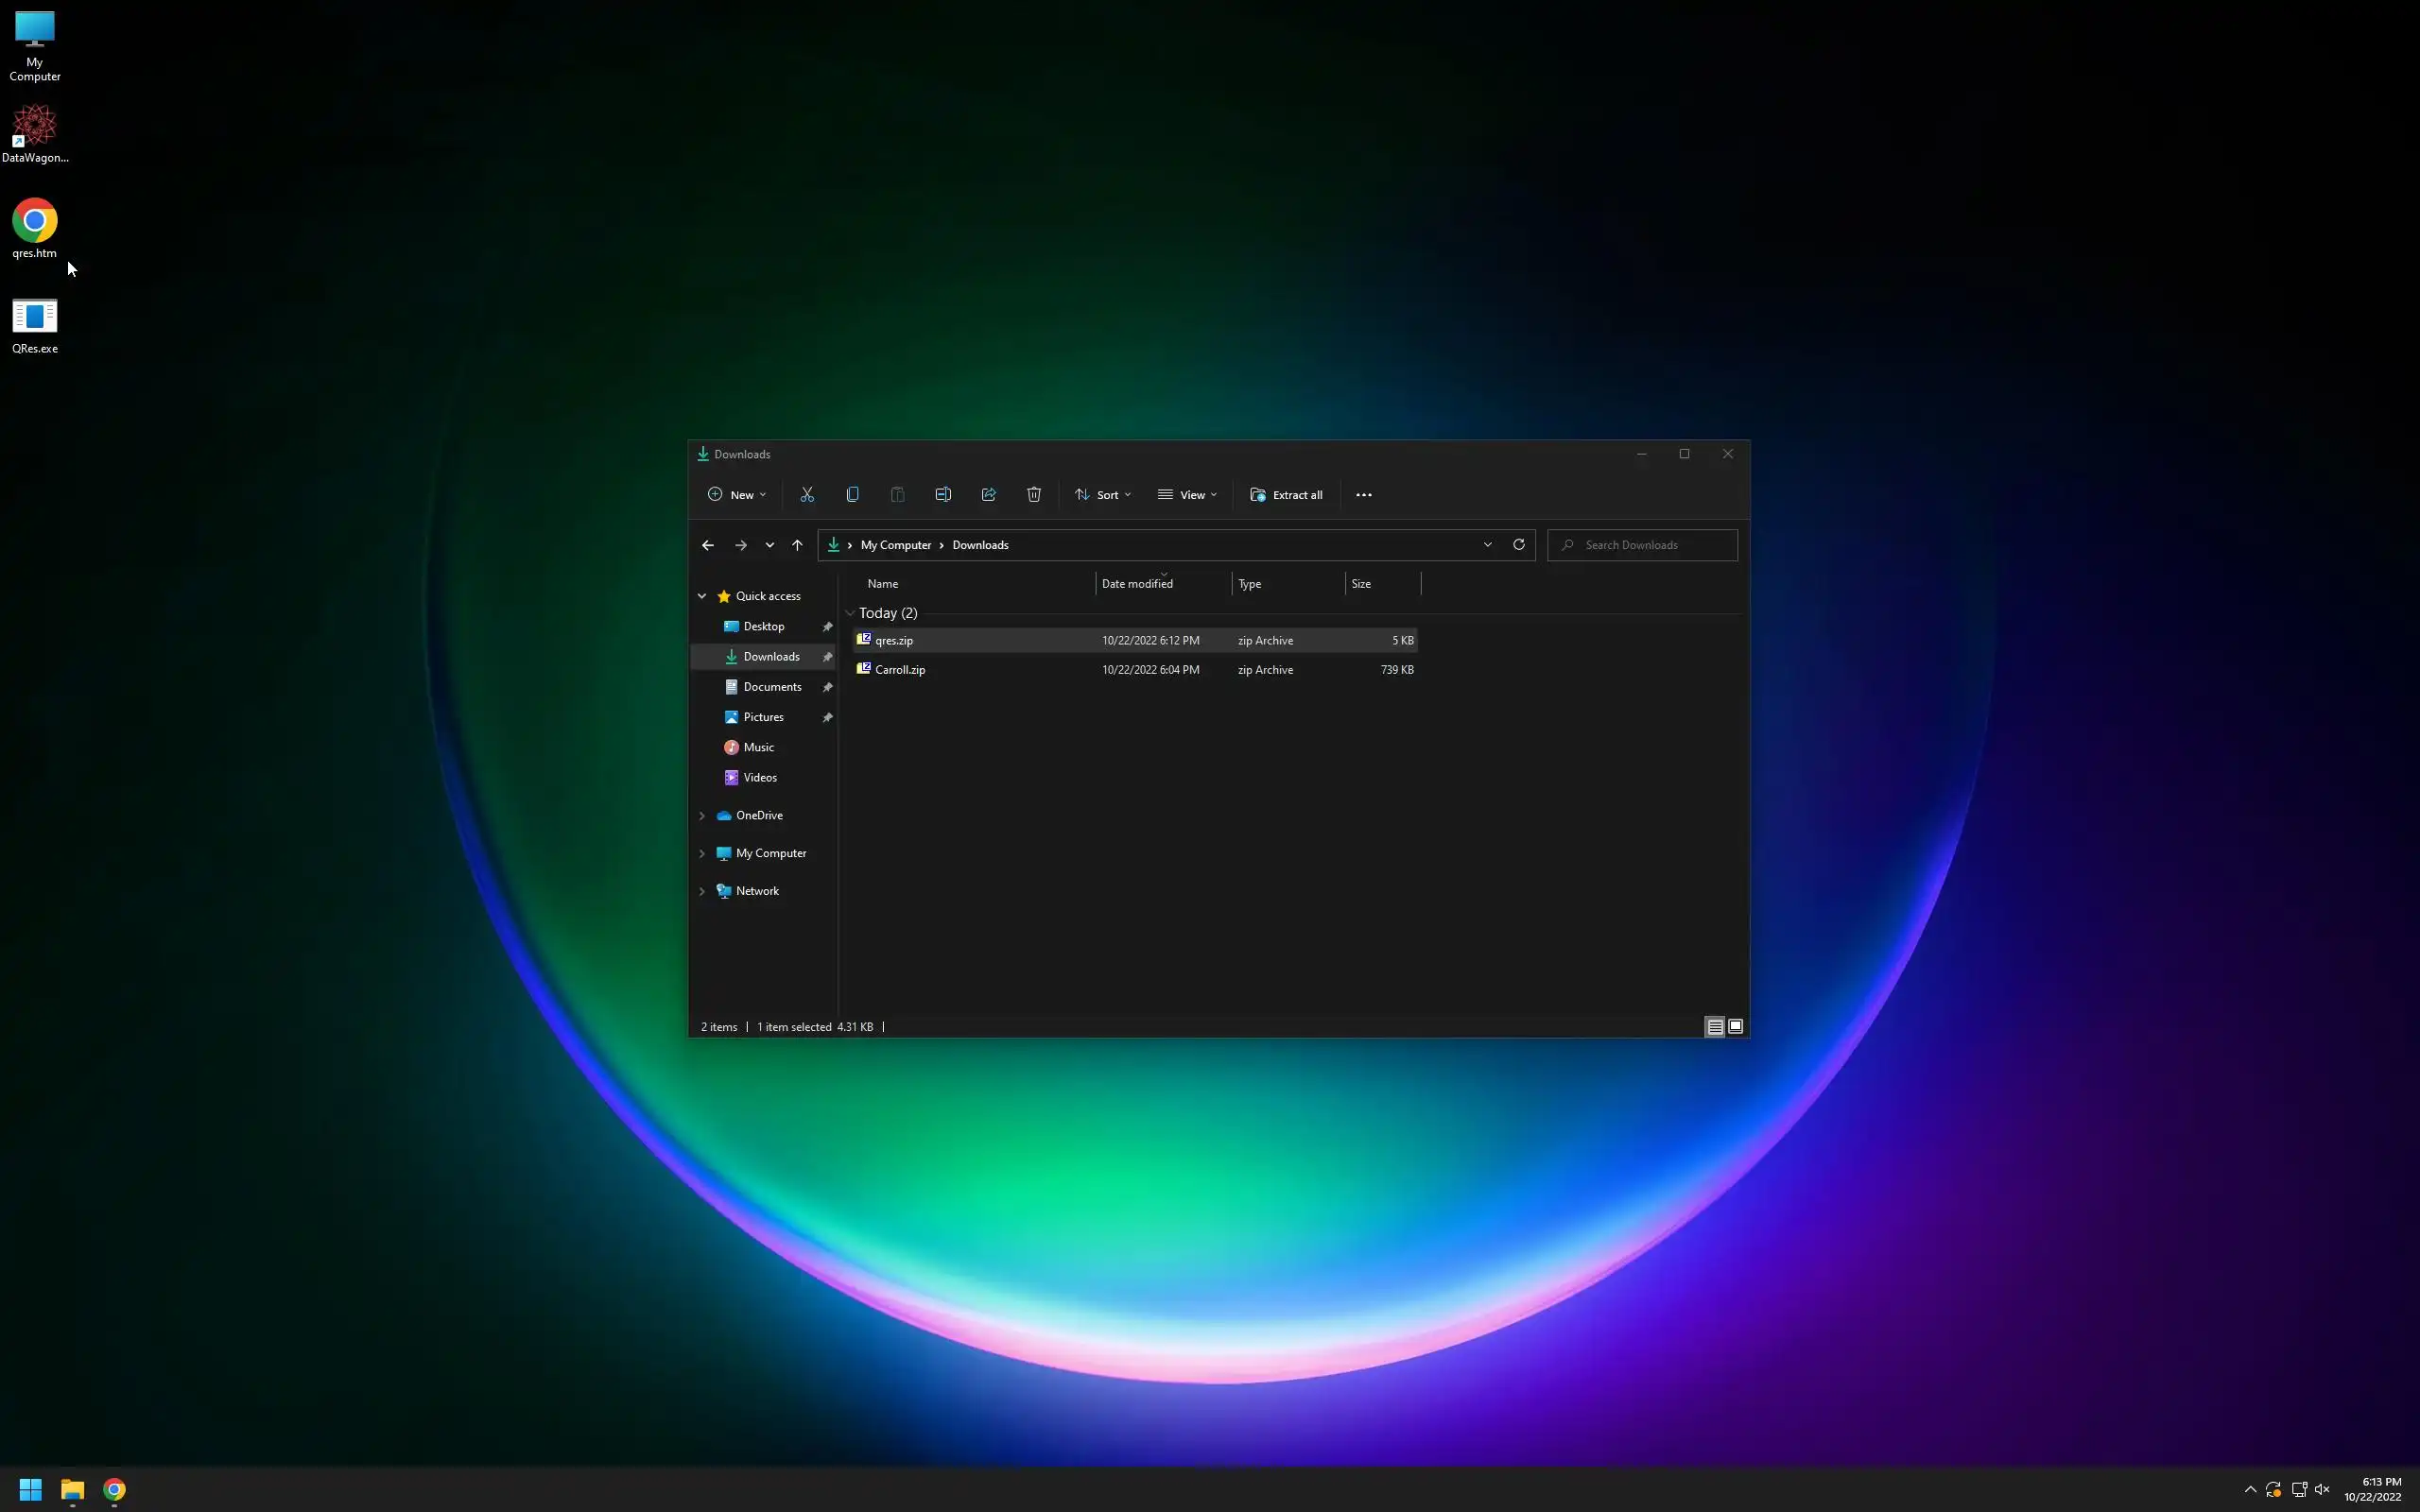Select the Carroll.zip file

pyautogui.click(x=900, y=670)
